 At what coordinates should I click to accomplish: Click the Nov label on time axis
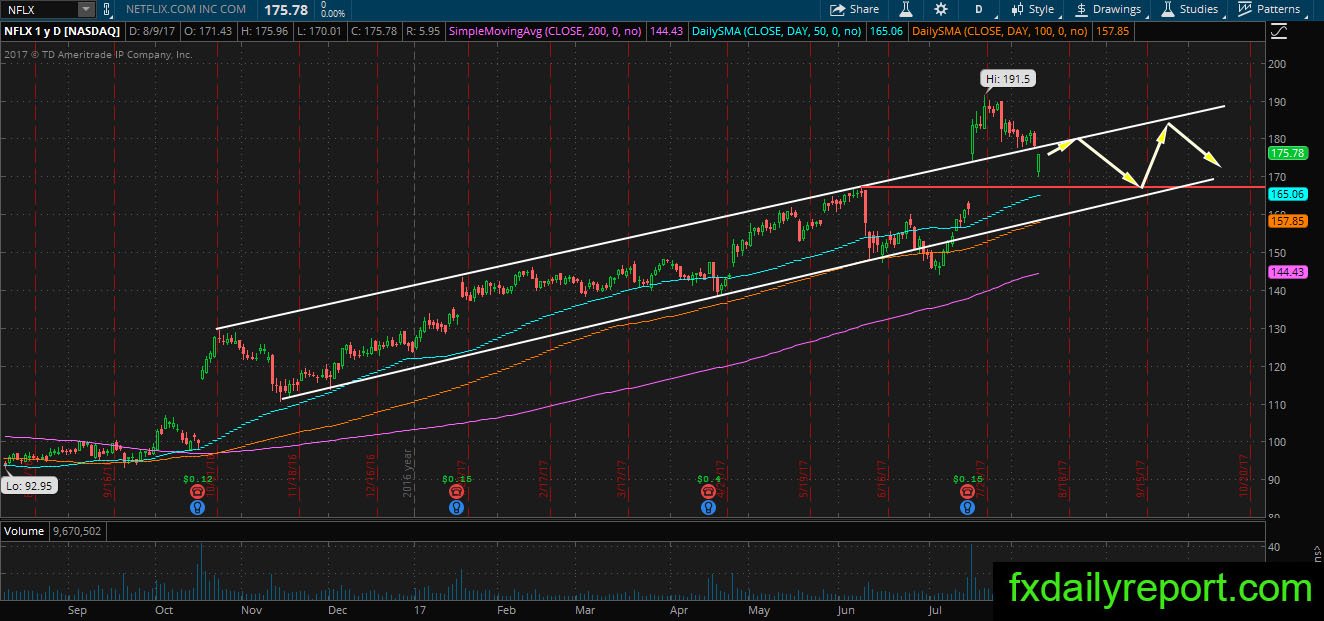click(x=251, y=609)
